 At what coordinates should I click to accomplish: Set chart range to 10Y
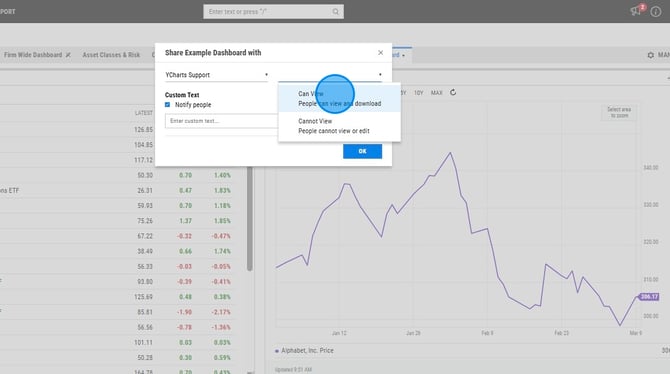pyautogui.click(x=418, y=93)
